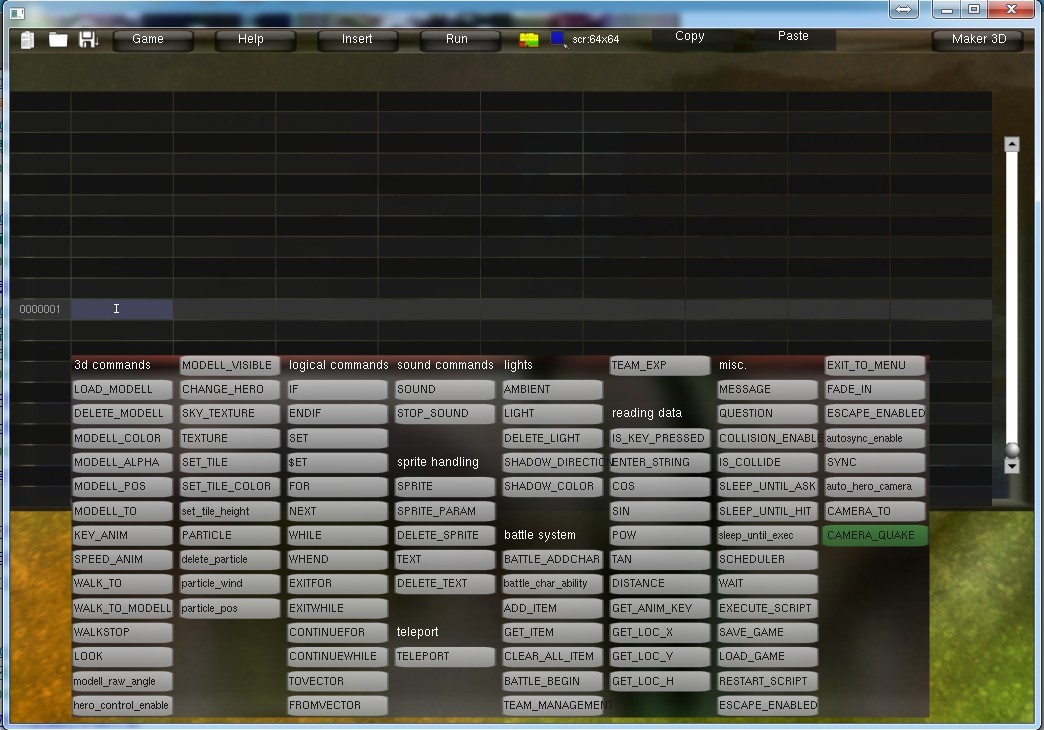This screenshot has width=1044, height=730.
Task: Click the scrollbar up arrow
Action: [x=1012, y=144]
